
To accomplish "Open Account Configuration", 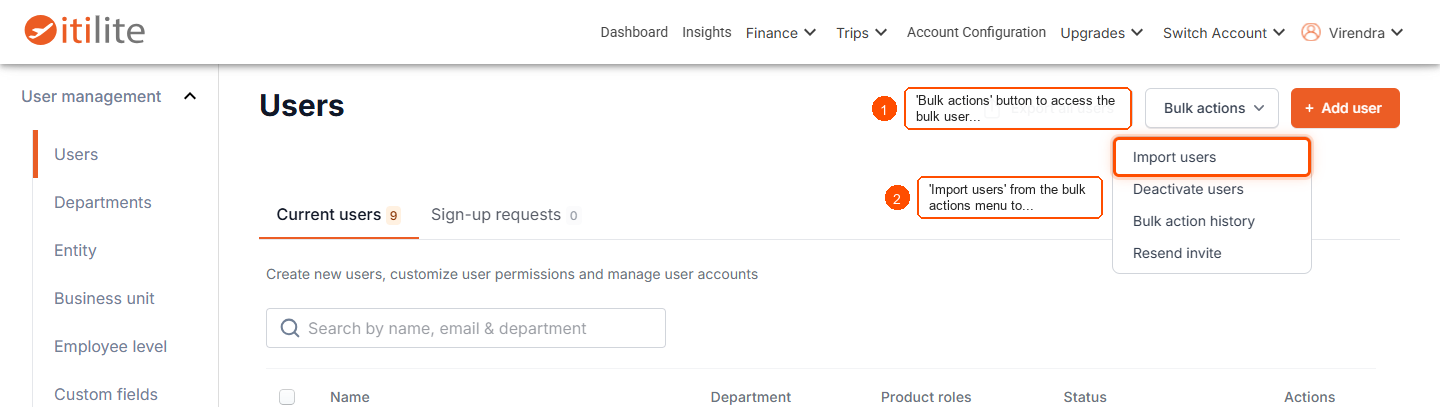I will [x=976, y=32].
